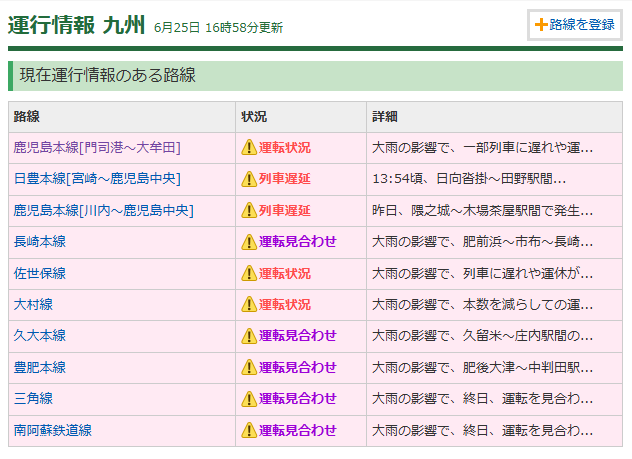632x459 pixels.
Task: Click 列車遅延 status for 日豊本線
Action: [x=285, y=179]
